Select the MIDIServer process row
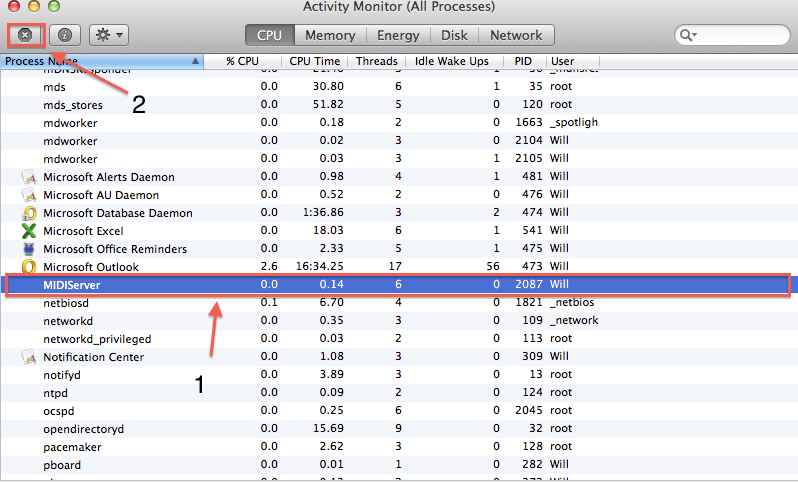798x482 pixels. (x=300, y=285)
